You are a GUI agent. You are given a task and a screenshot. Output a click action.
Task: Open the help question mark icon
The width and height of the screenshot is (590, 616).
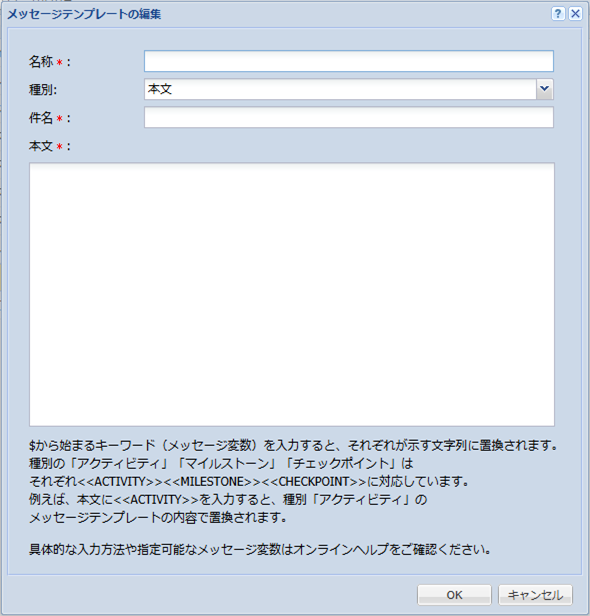pyautogui.click(x=558, y=14)
